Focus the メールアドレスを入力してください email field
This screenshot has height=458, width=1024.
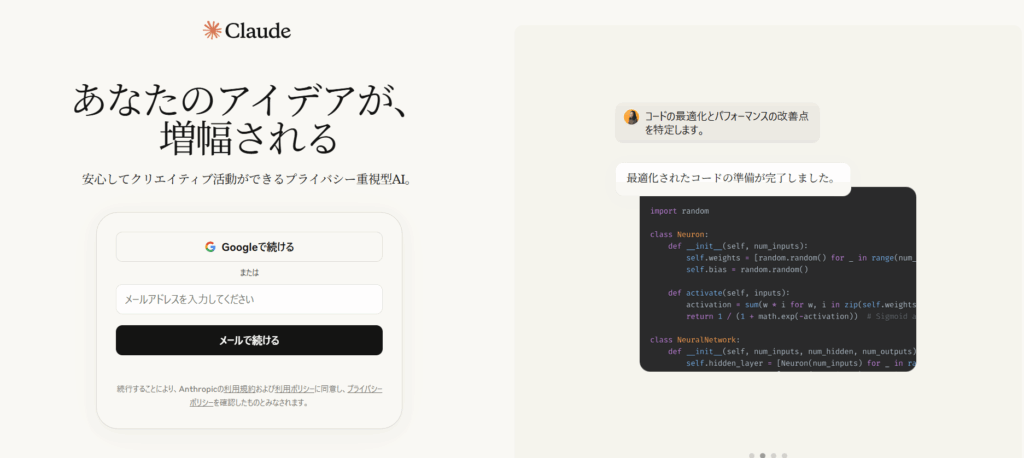pyautogui.click(x=249, y=299)
